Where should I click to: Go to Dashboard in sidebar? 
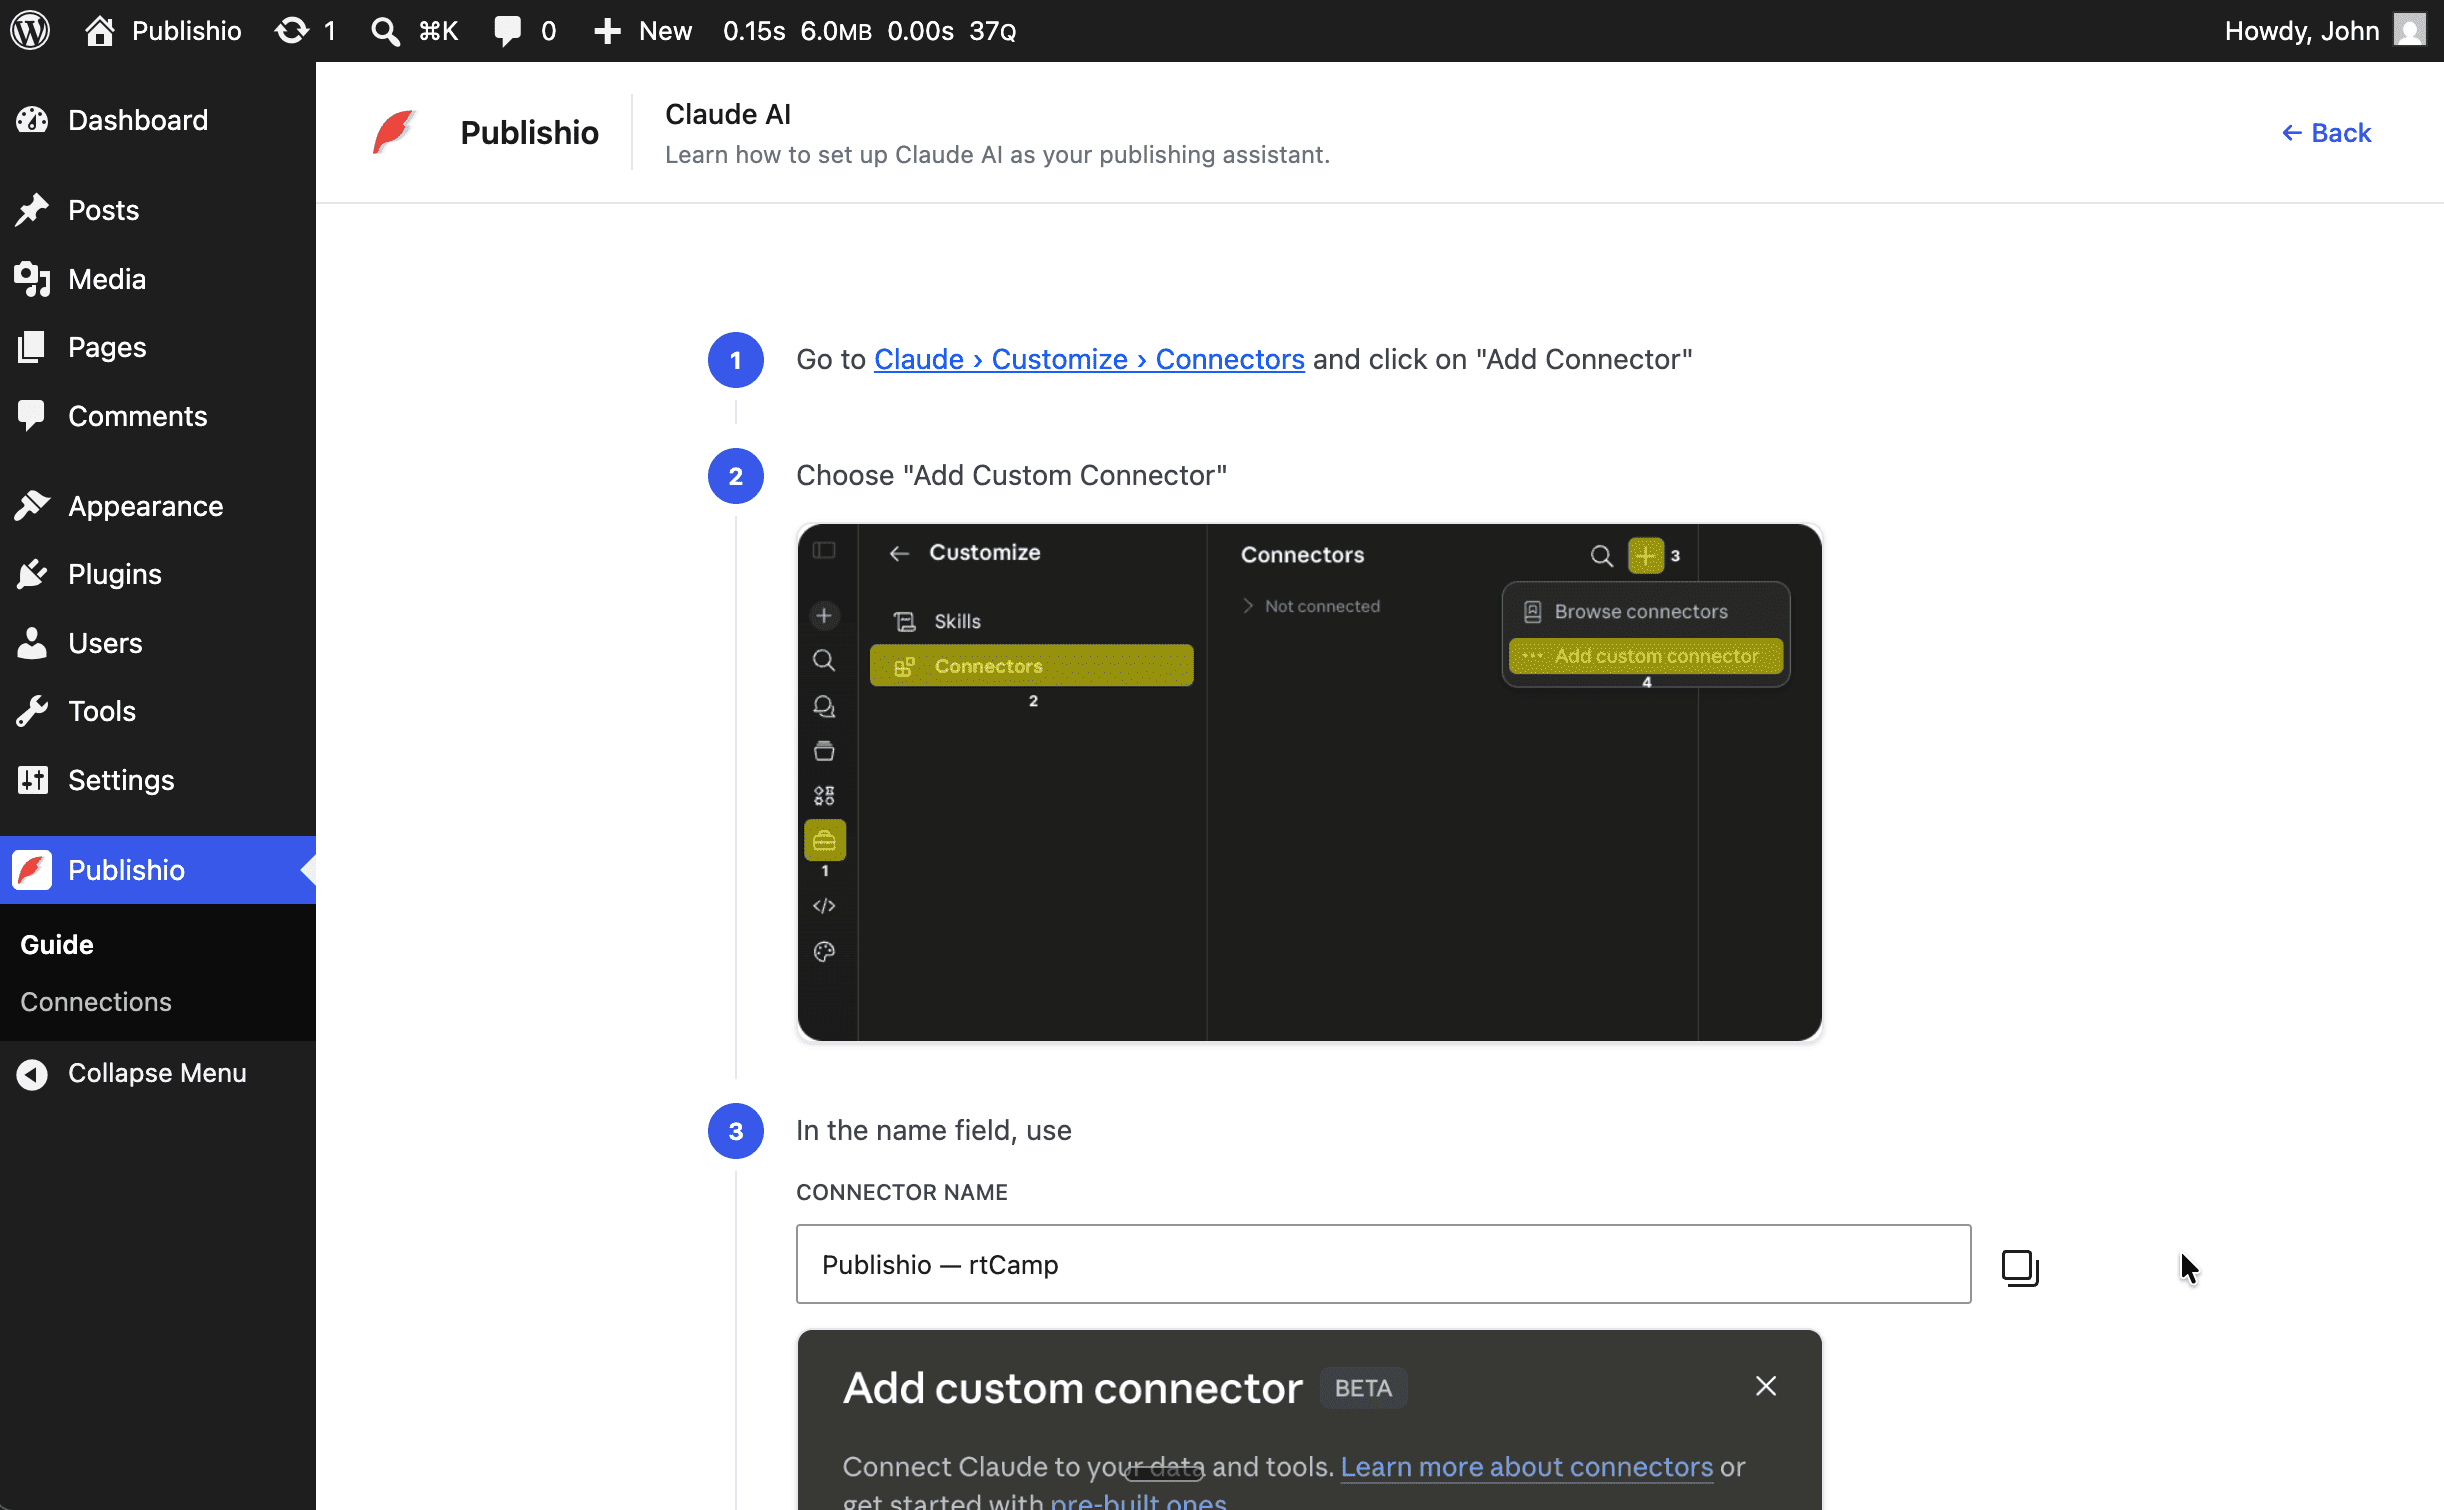coord(158,120)
